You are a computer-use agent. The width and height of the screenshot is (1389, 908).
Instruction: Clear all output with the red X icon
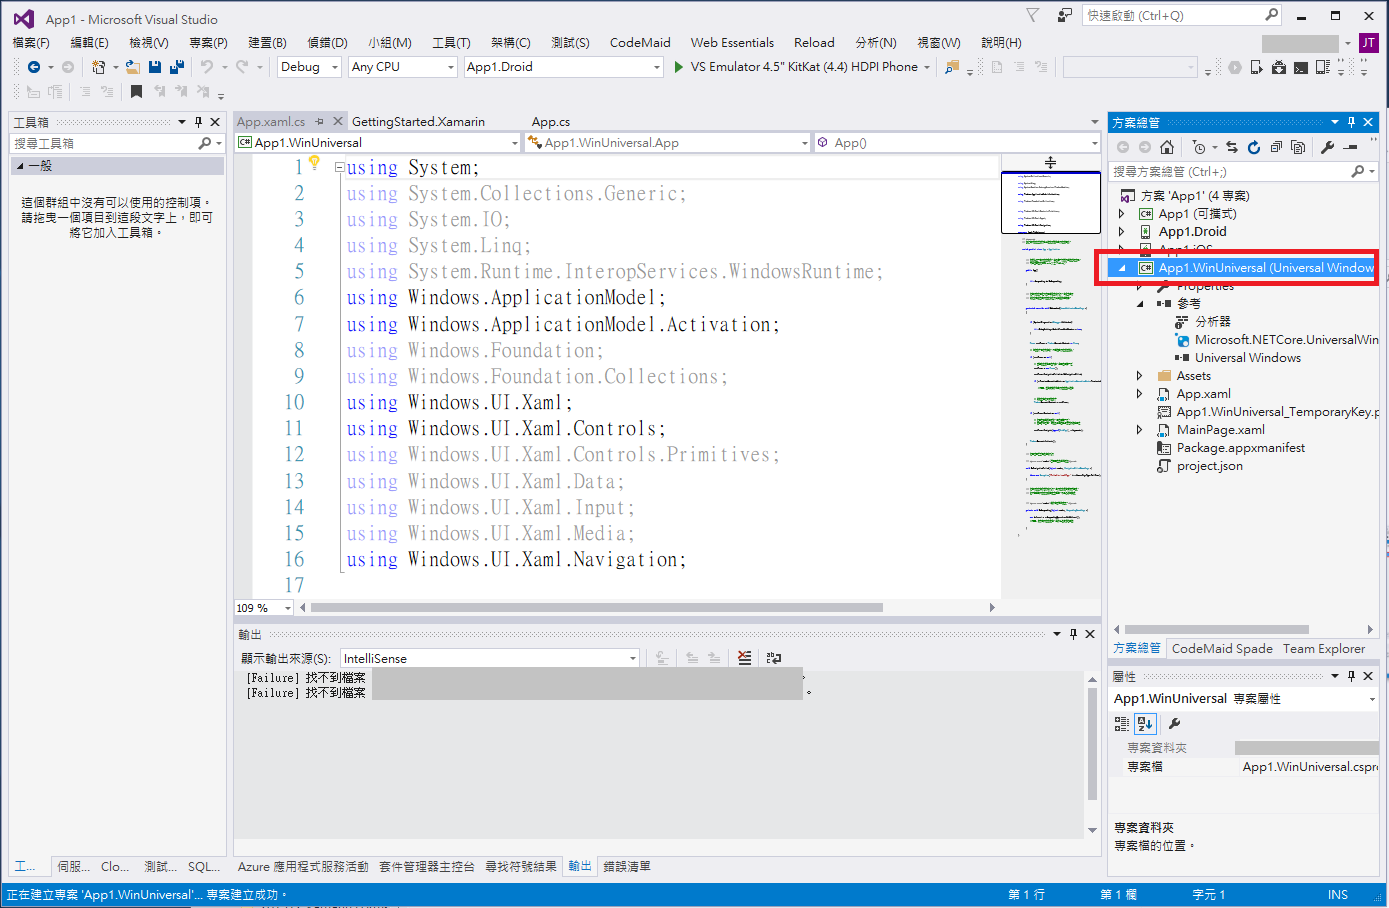[x=745, y=658]
